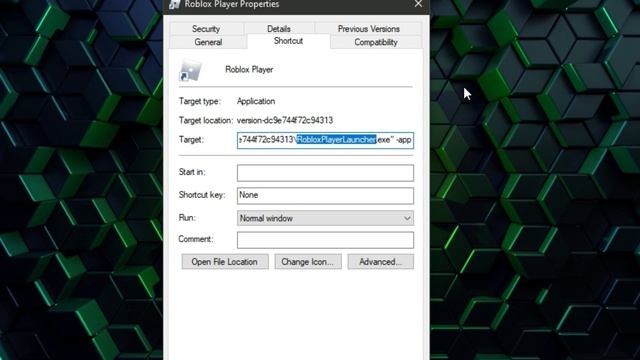This screenshot has height=360, width=640.
Task: Click the 'Target location:' label
Action: [x=206, y=120]
